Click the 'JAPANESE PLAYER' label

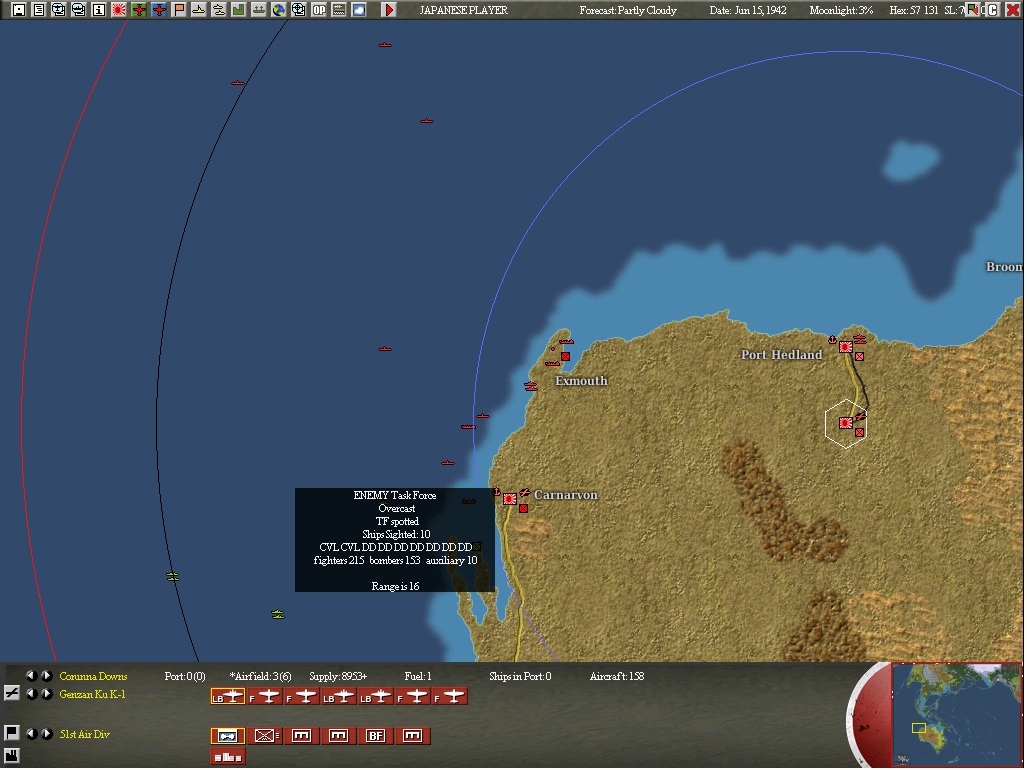pos(463,10)
